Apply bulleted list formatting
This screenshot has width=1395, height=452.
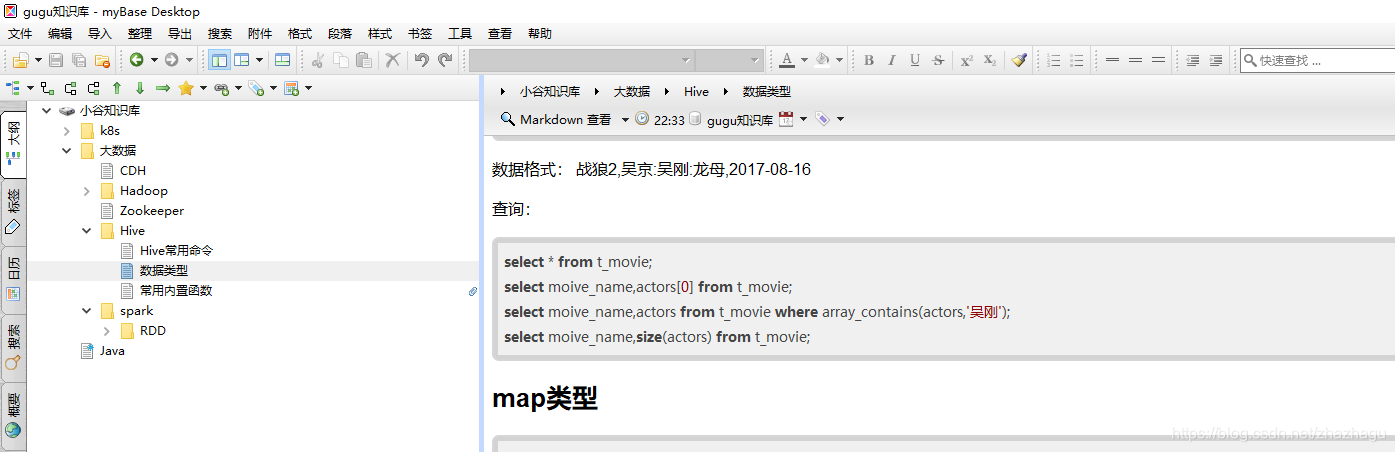pos(1077,60)
